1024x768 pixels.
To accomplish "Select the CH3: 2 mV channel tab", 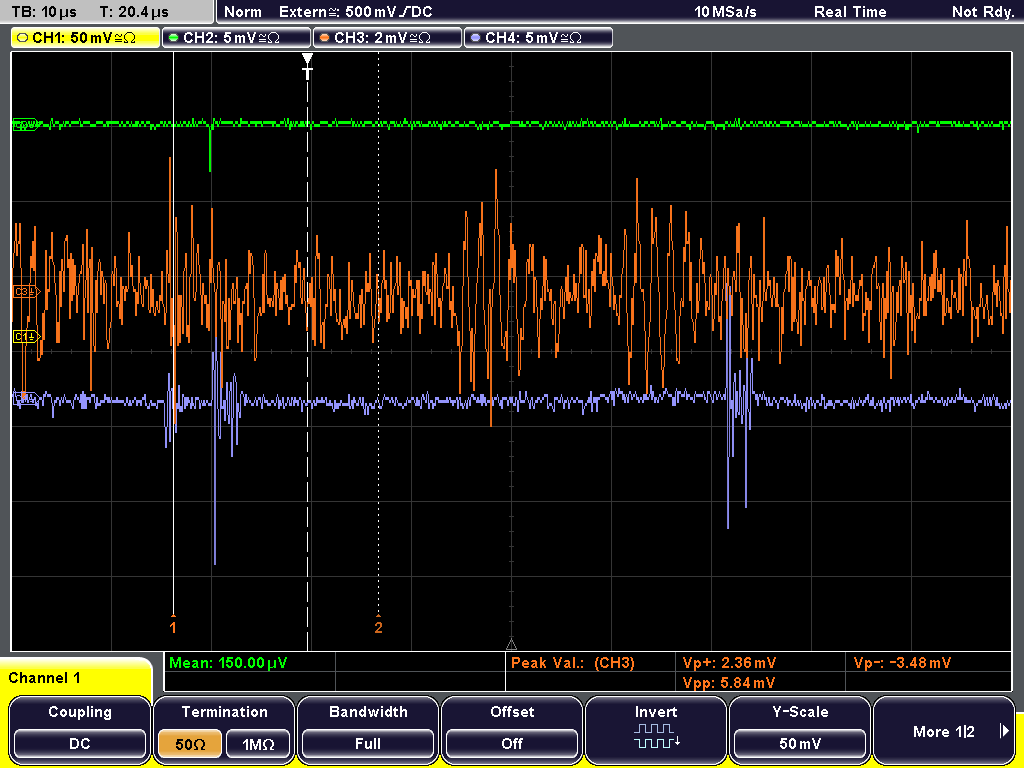I will (x=387, y=38).
